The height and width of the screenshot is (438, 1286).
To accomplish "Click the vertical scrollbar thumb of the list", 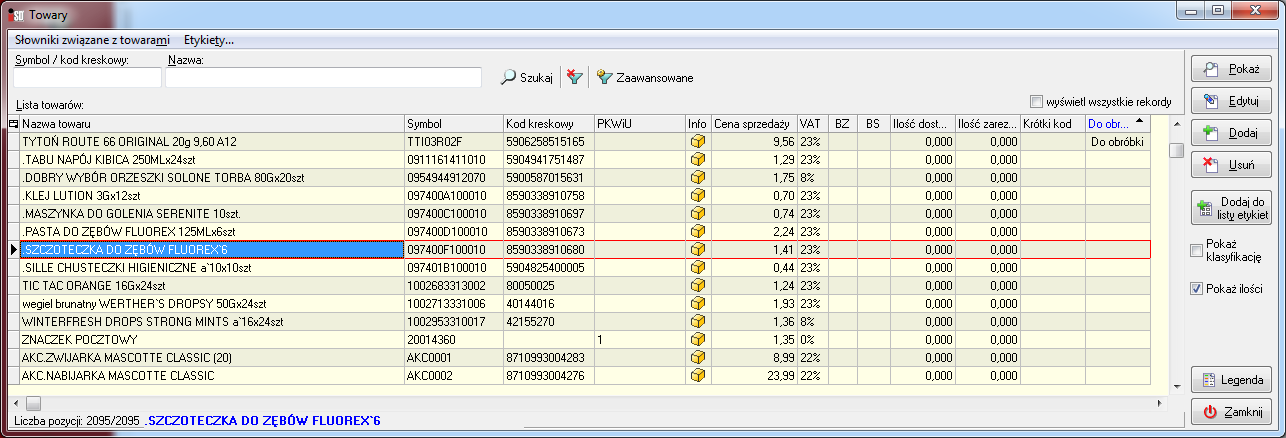I will (x=1177, y=150).
